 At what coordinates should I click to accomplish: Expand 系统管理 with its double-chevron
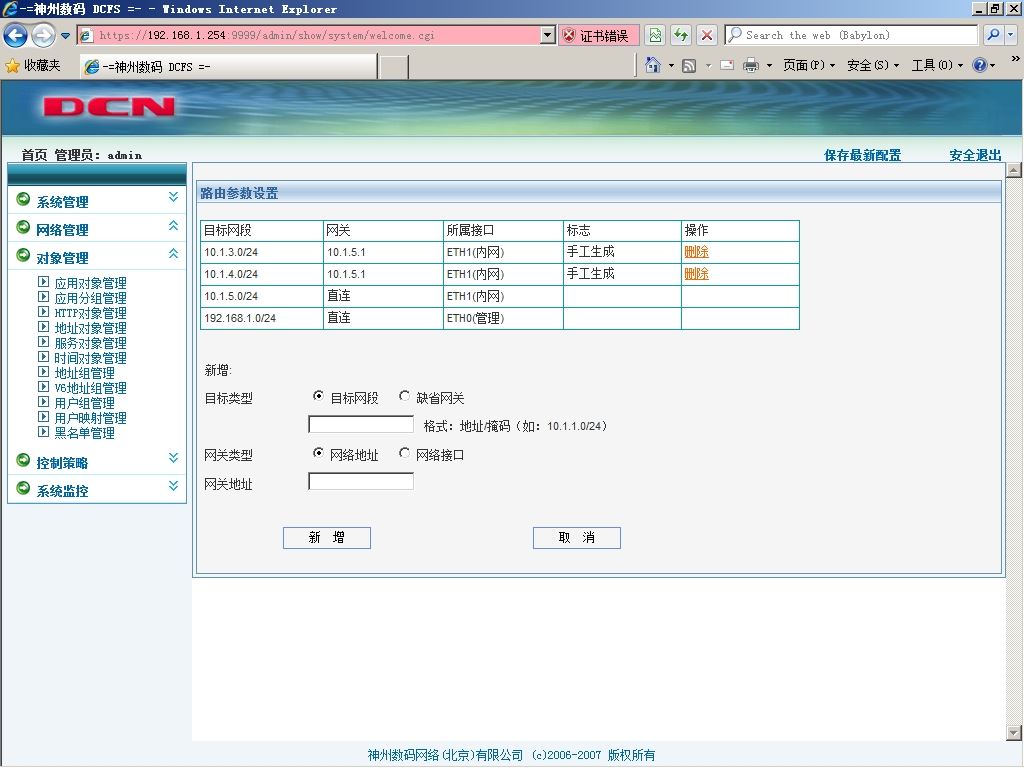point(173,197)
